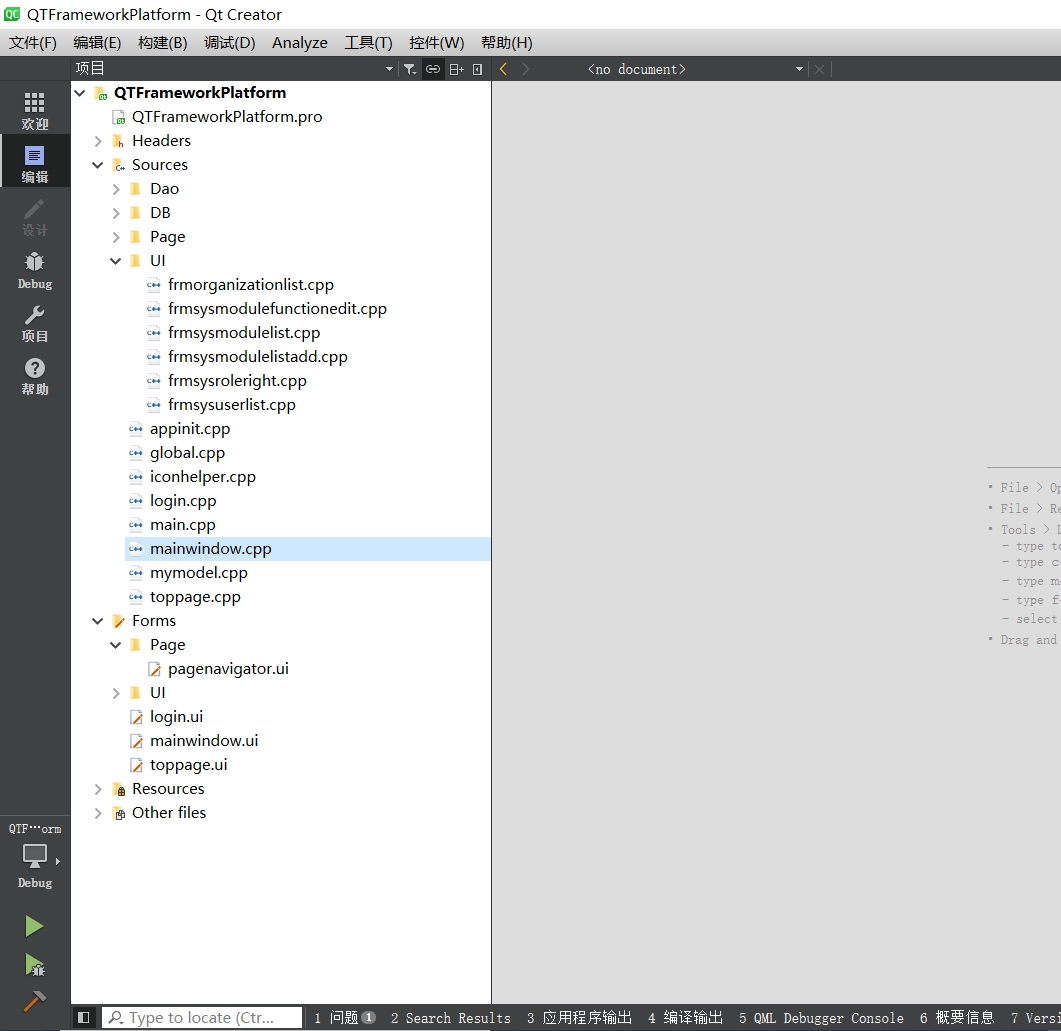Open the 3 应用程序输出 pane
This screenshot has height=1031, width=1061.
click(x=579, y=1017)
